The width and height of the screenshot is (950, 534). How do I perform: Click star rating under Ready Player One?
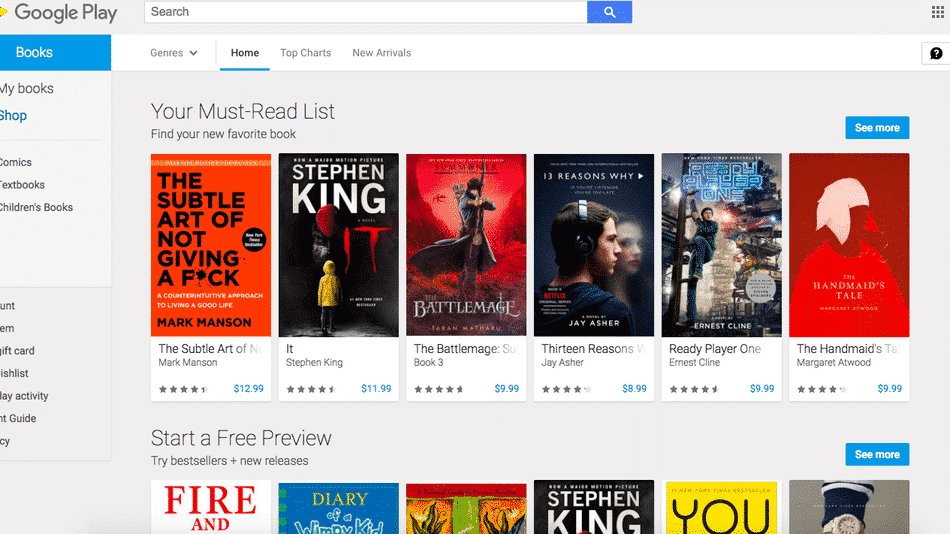[x=694, y=389]
